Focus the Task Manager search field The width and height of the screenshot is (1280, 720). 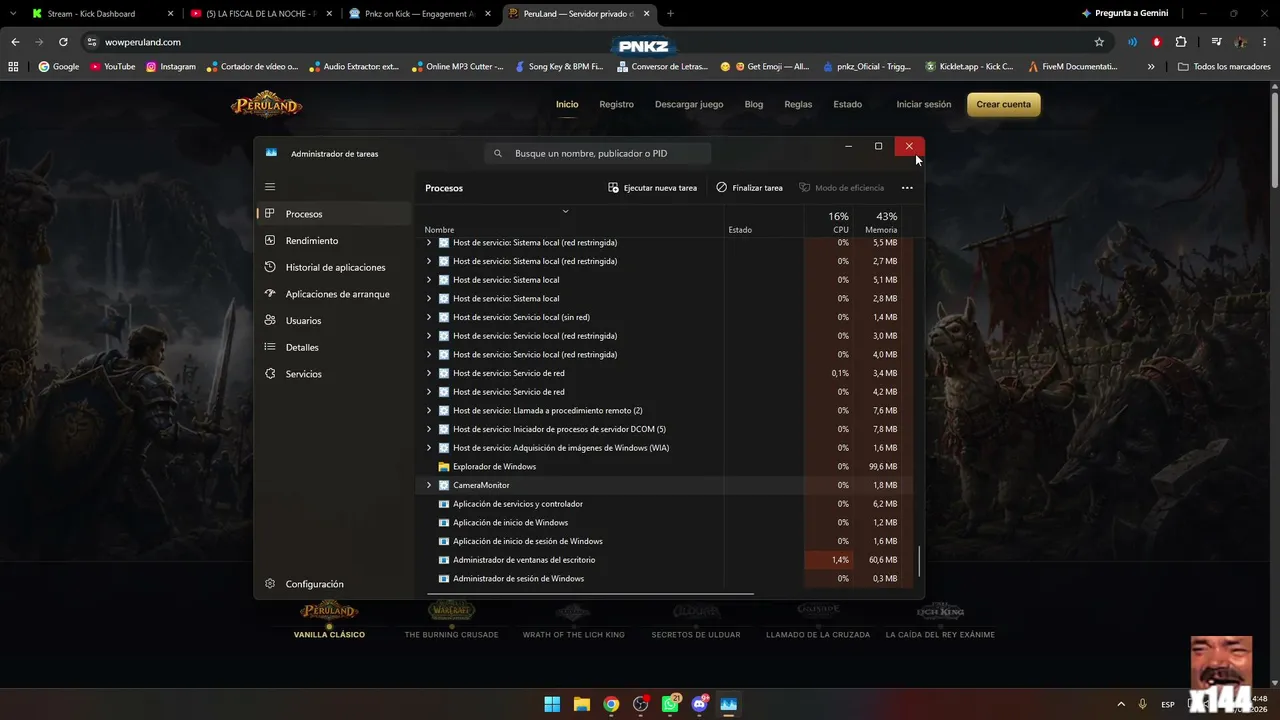(598, 154)
